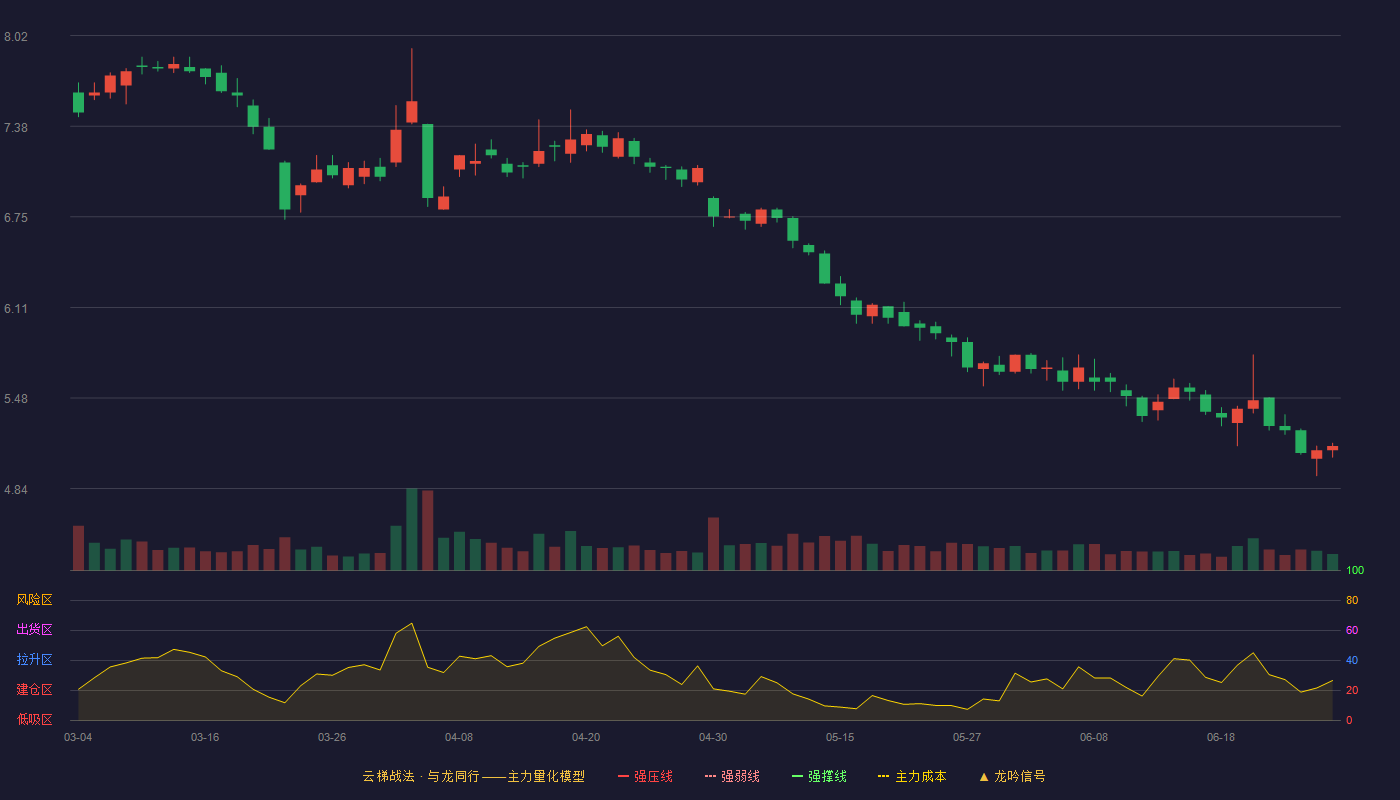Toggle the 强撑线 legend series
The height and width of the screenshot is (800, 1400).
[819, 776]
